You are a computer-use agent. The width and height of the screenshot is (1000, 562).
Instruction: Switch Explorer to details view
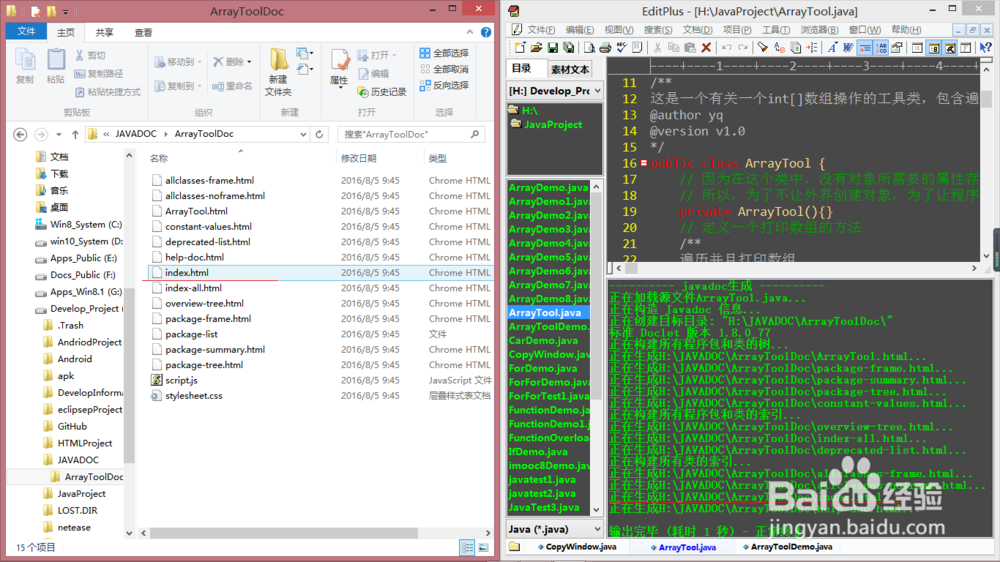[x=467, y=547]
